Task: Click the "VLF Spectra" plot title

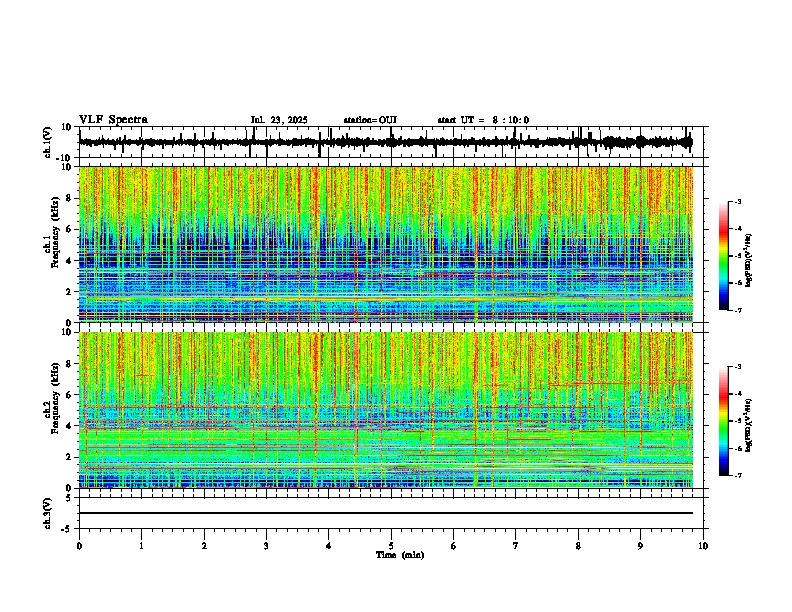Action: click(x=113, y=119)
